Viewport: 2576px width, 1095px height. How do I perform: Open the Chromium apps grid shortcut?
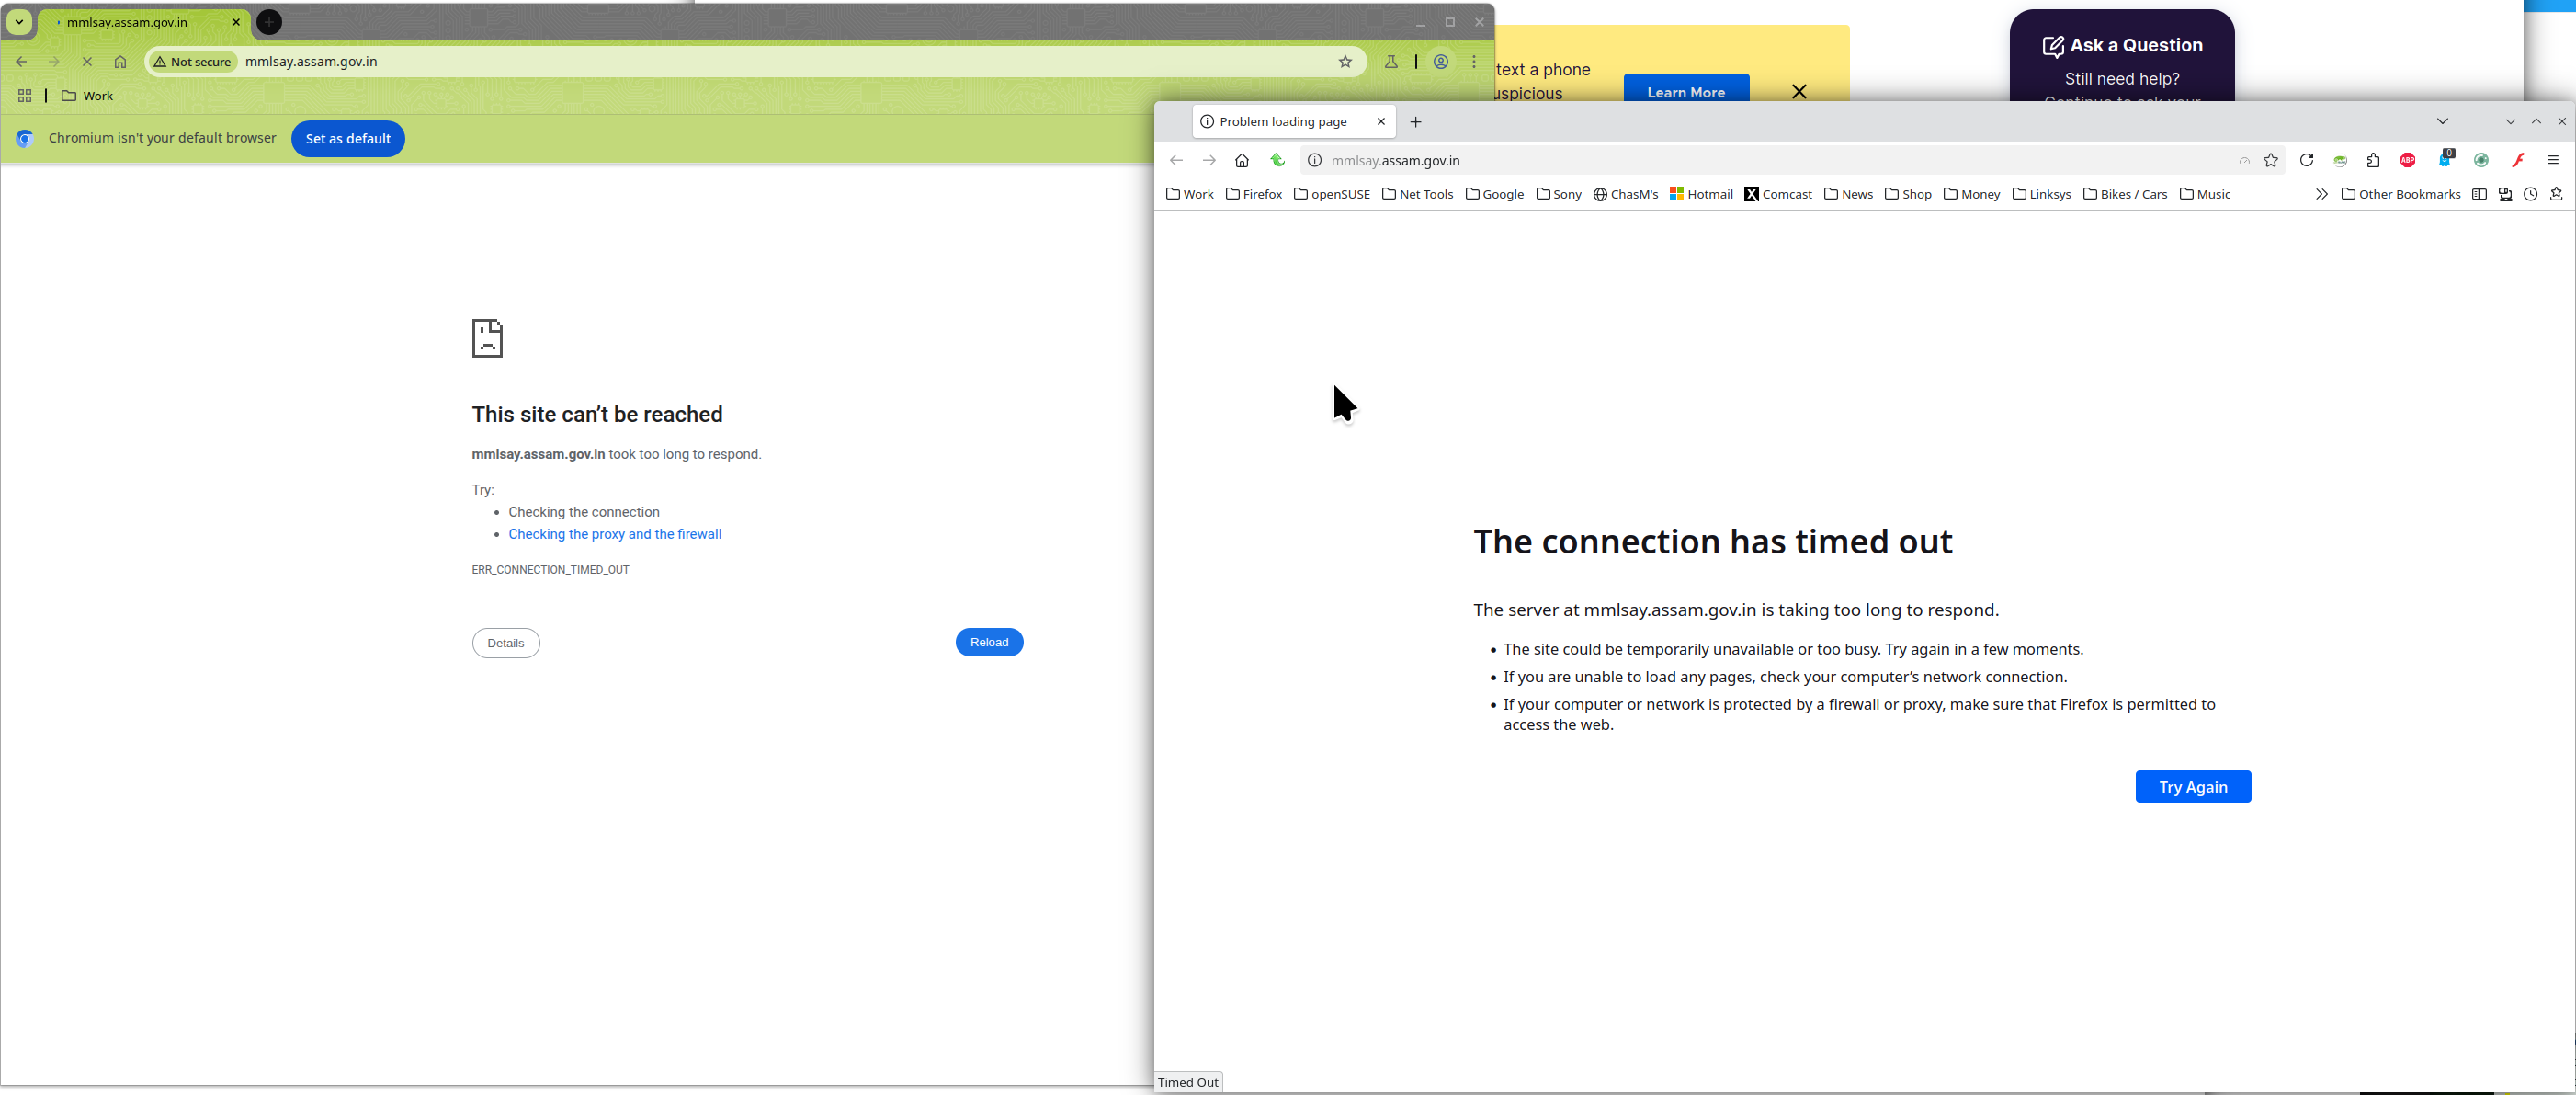(25, 96)
